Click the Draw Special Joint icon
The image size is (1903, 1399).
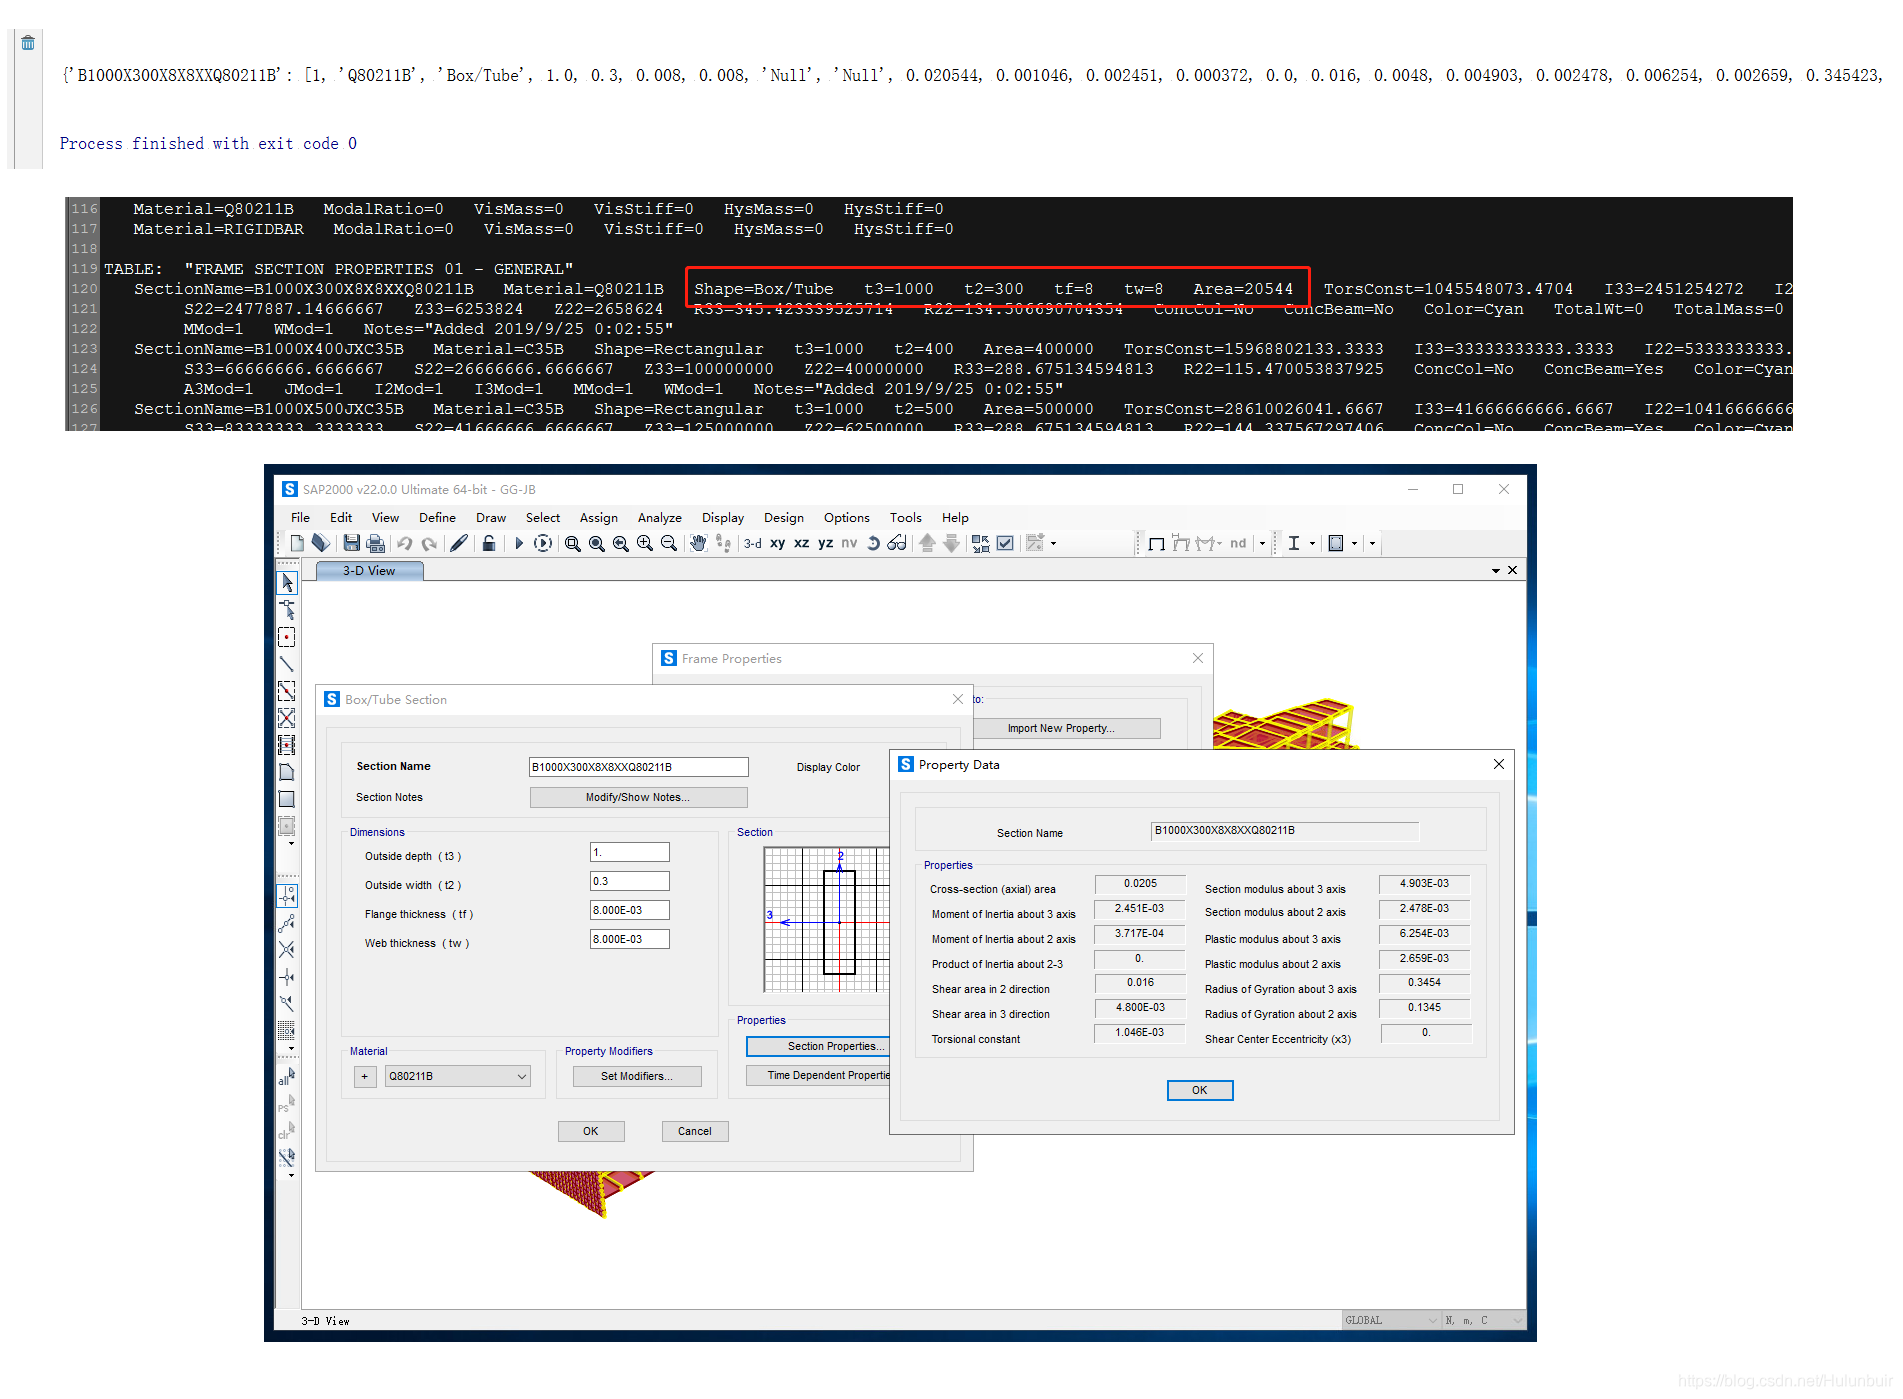(x=287, y=637)
